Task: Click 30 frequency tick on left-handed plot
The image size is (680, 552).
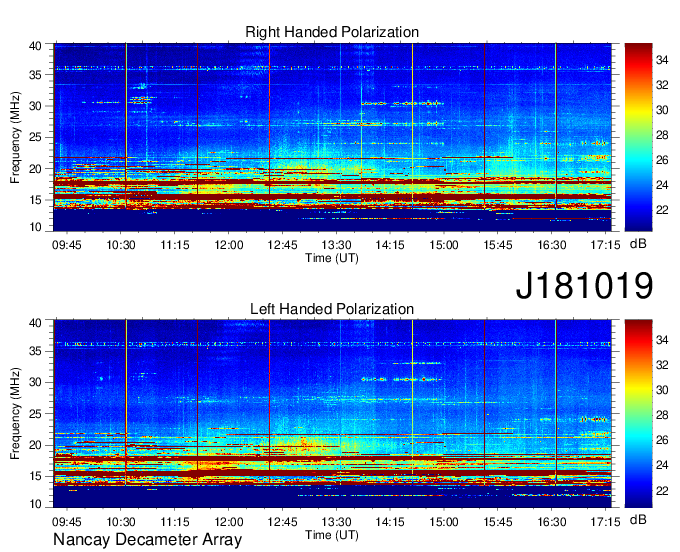Action: pos(35,382)
